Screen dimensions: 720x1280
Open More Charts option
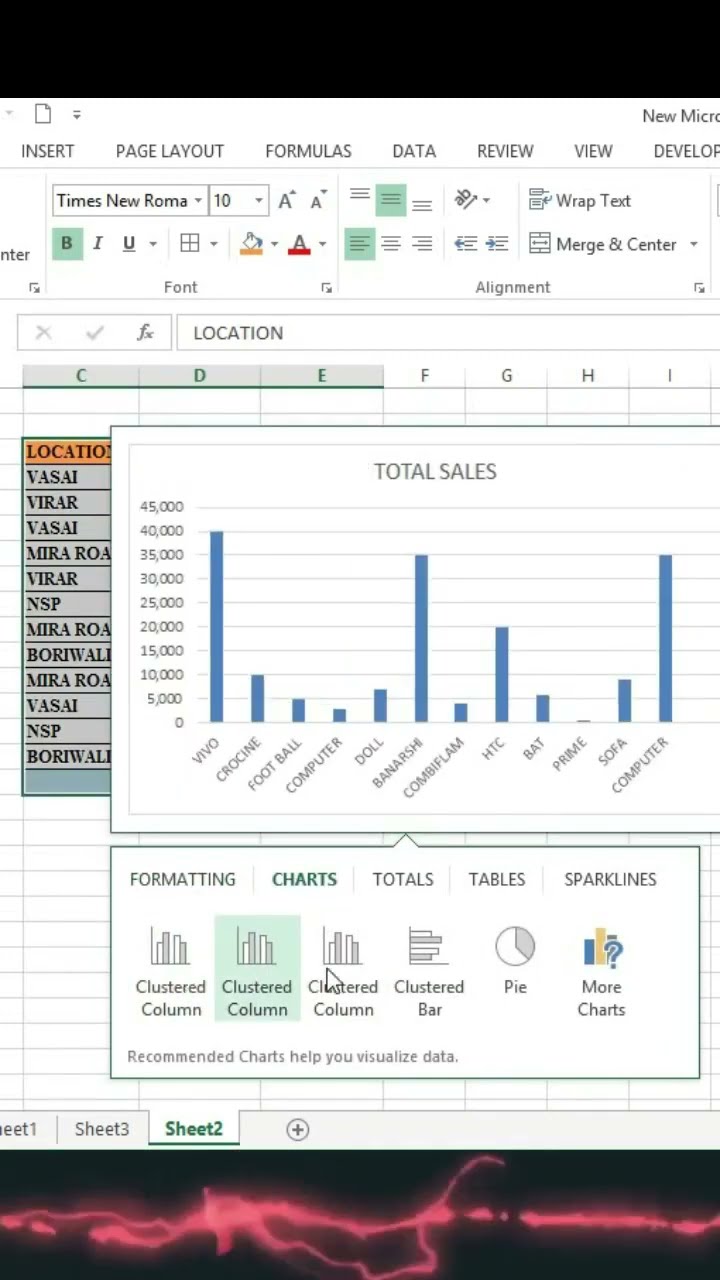601,970
